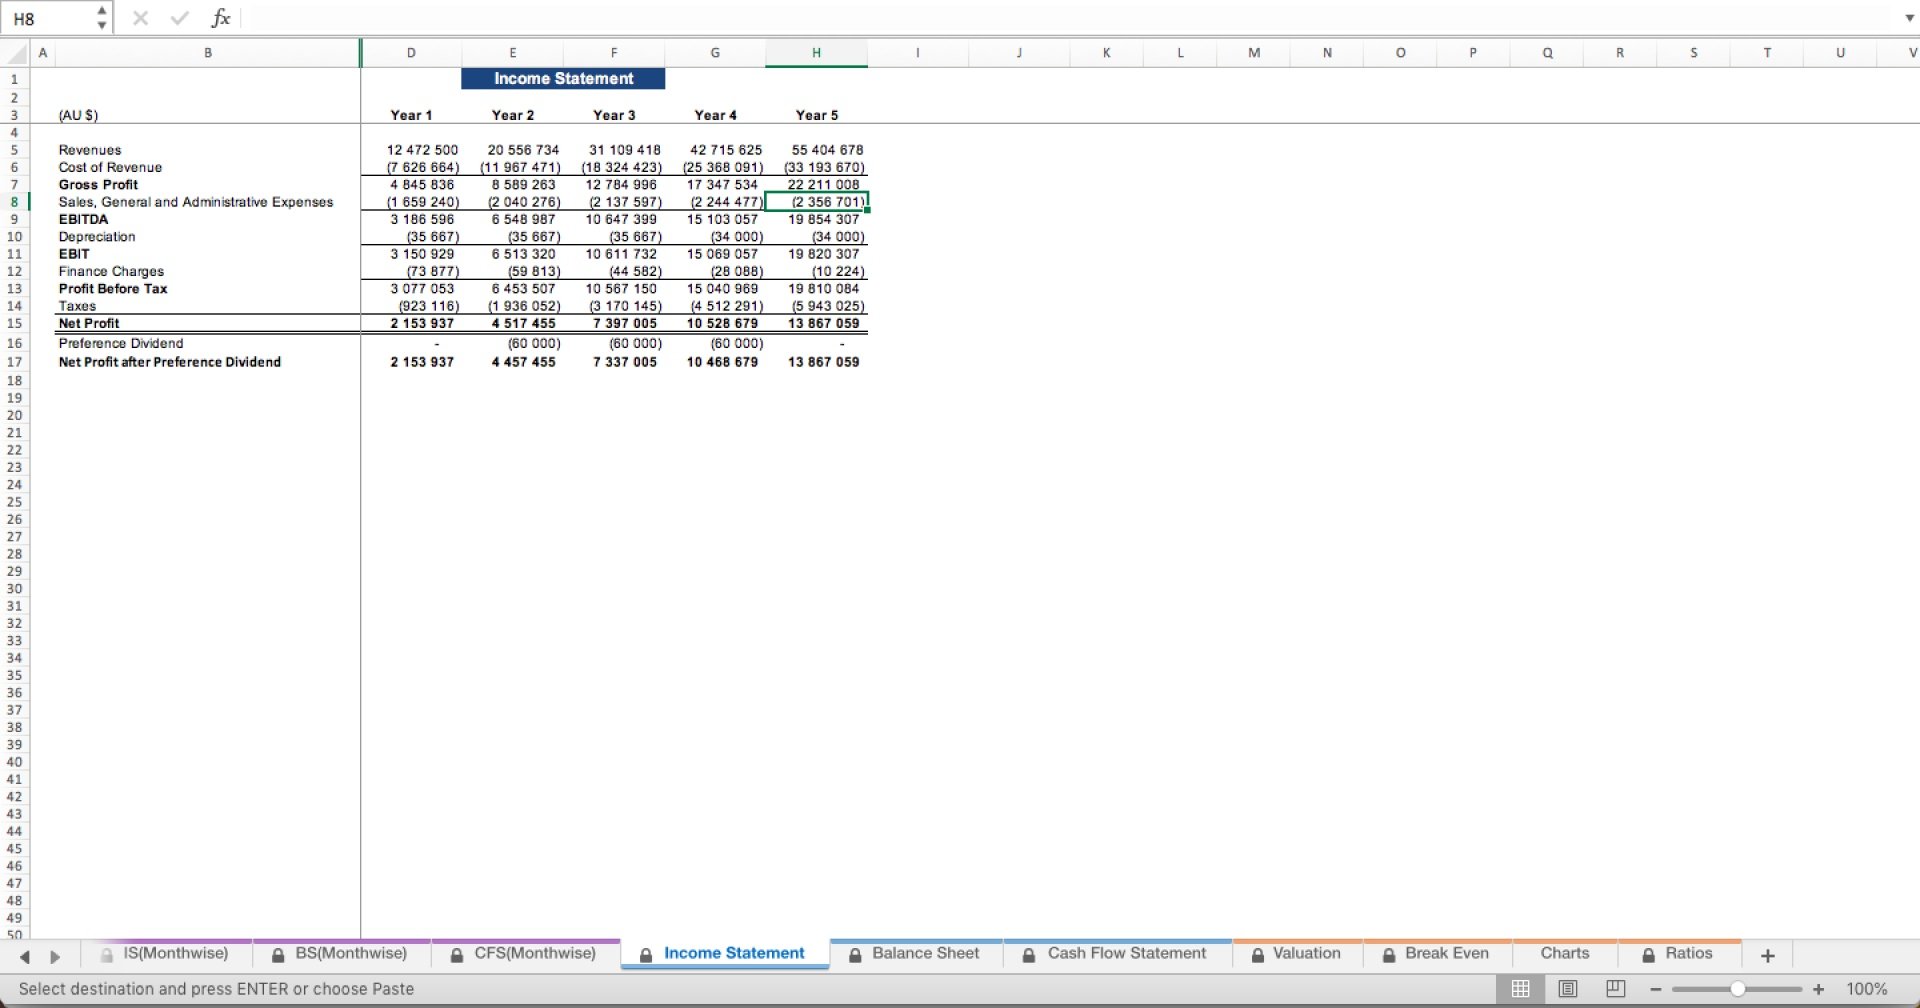This screenshot has width=1920, height=1008.
Task: Open the Ratios sheet tab
Action: coord(1678,954)
